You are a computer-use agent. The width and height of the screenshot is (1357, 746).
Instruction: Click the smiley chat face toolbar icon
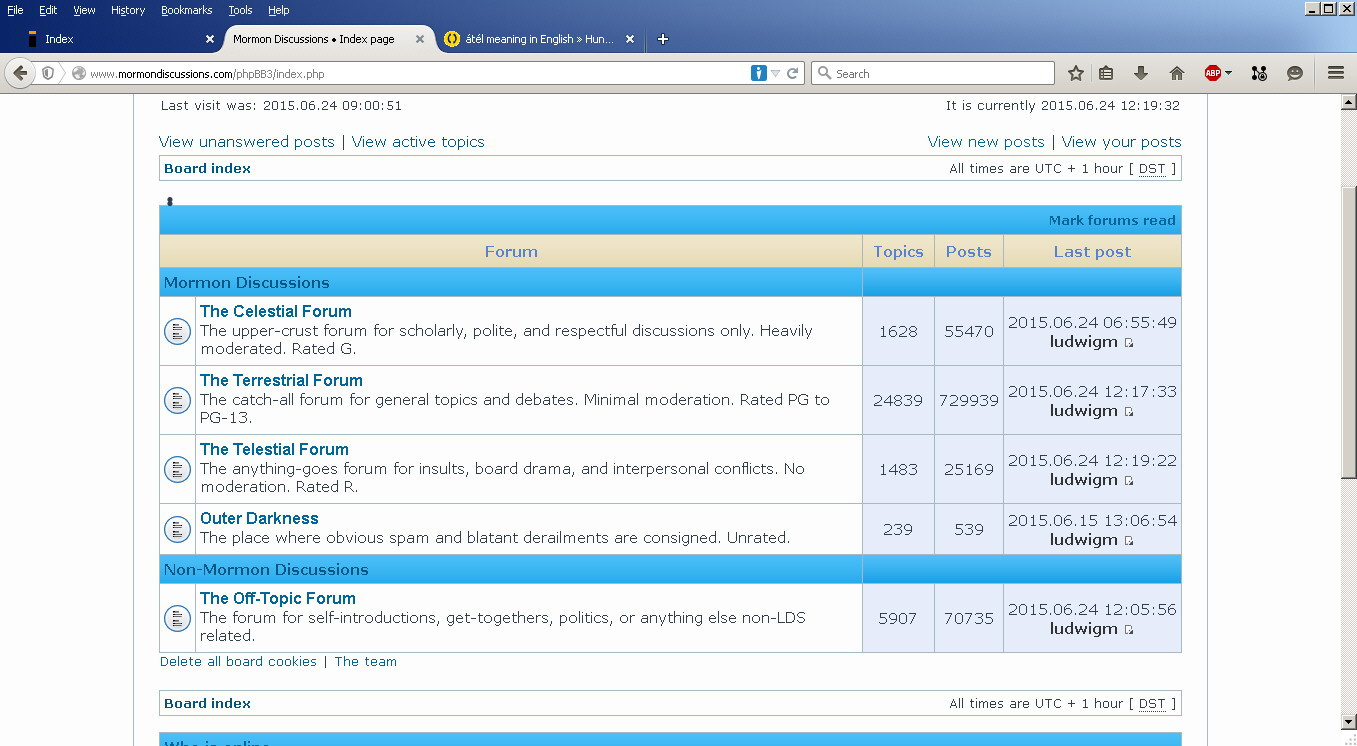(x=1295, y=73)
